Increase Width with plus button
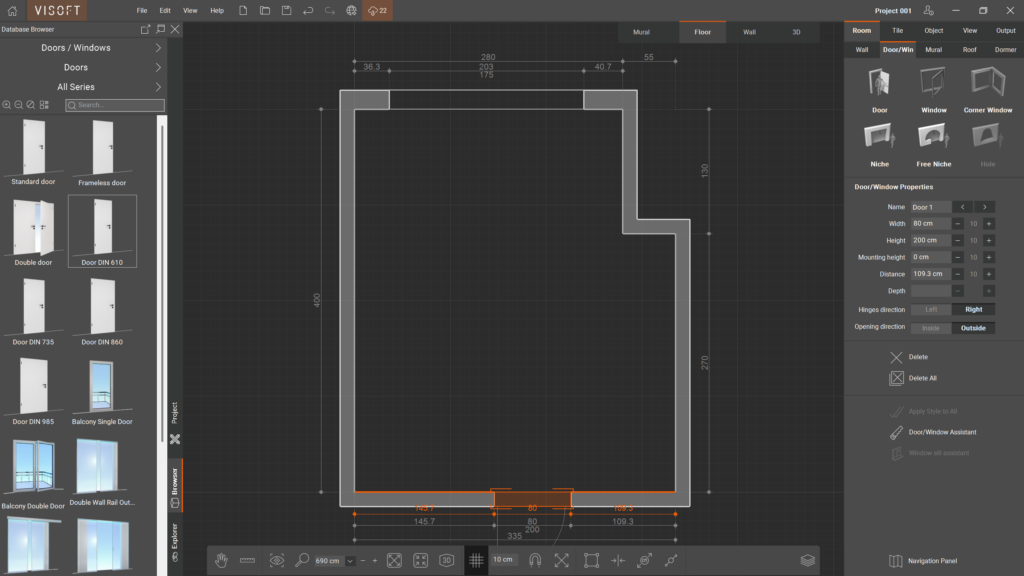The height and width of the screenshot is (576, 1024). click(x=989, y=223)
